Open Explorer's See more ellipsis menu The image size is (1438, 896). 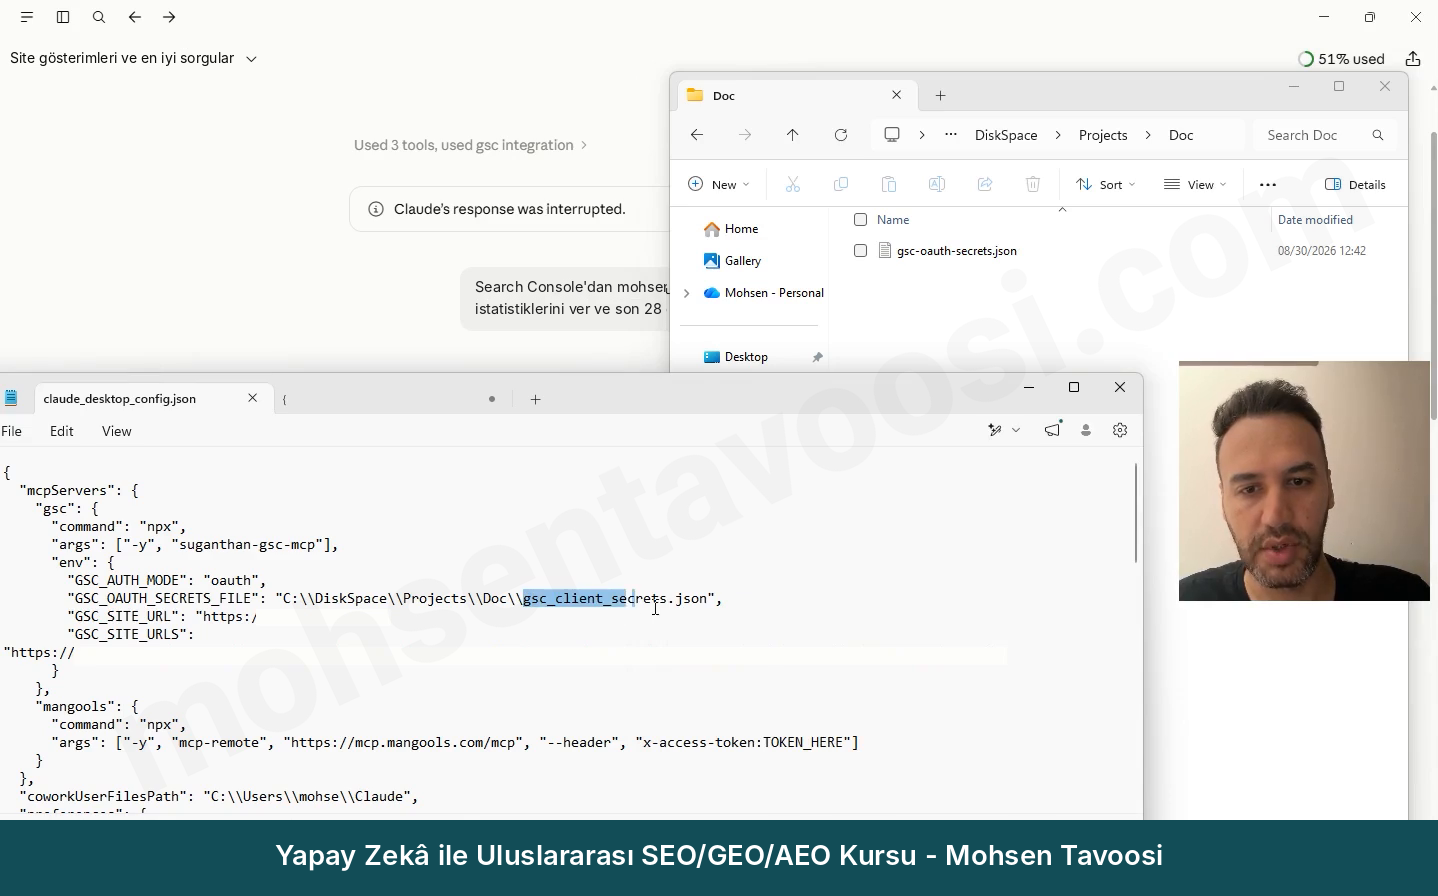1268,184
